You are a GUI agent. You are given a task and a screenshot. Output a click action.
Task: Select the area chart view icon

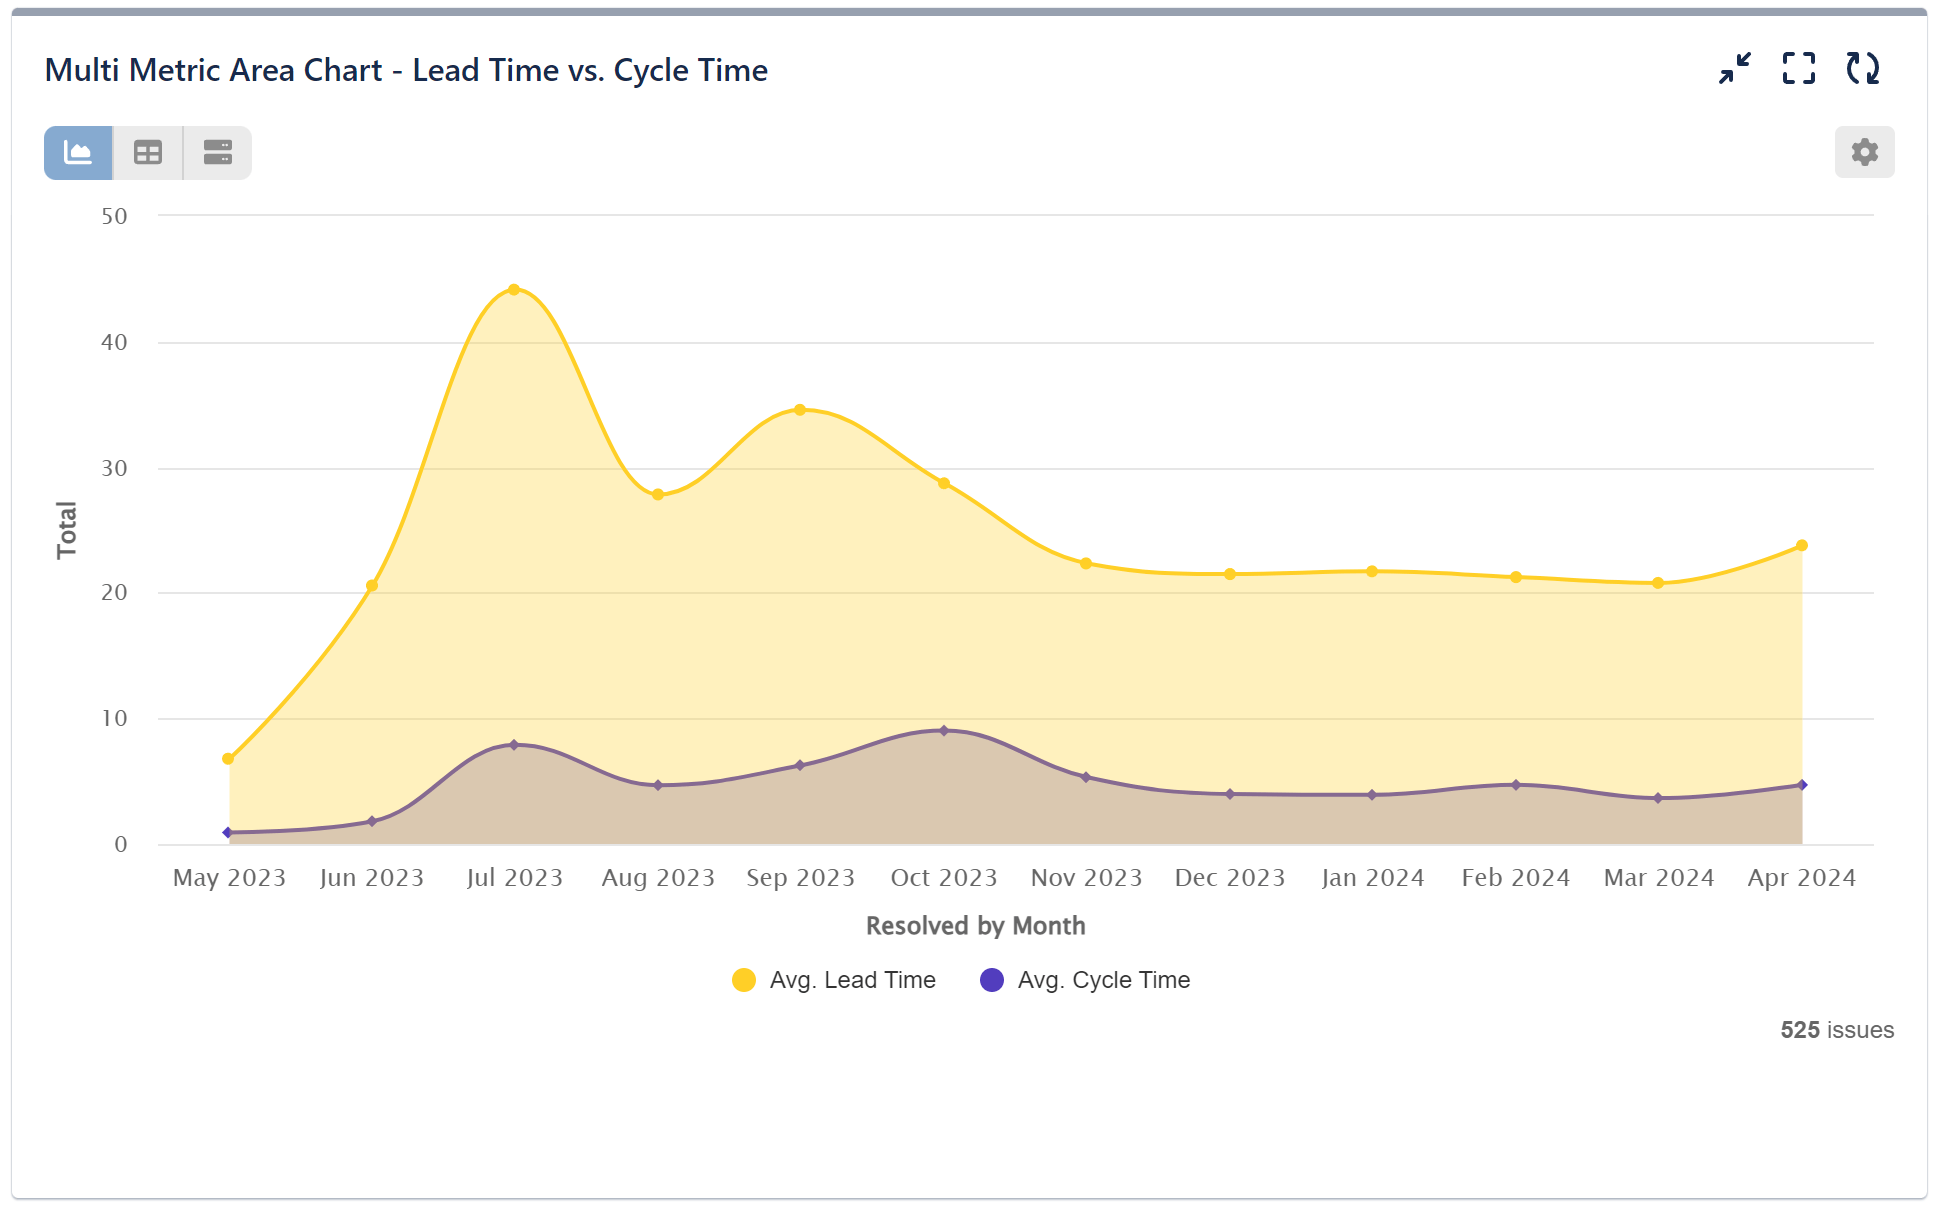[x=77, y=152]
